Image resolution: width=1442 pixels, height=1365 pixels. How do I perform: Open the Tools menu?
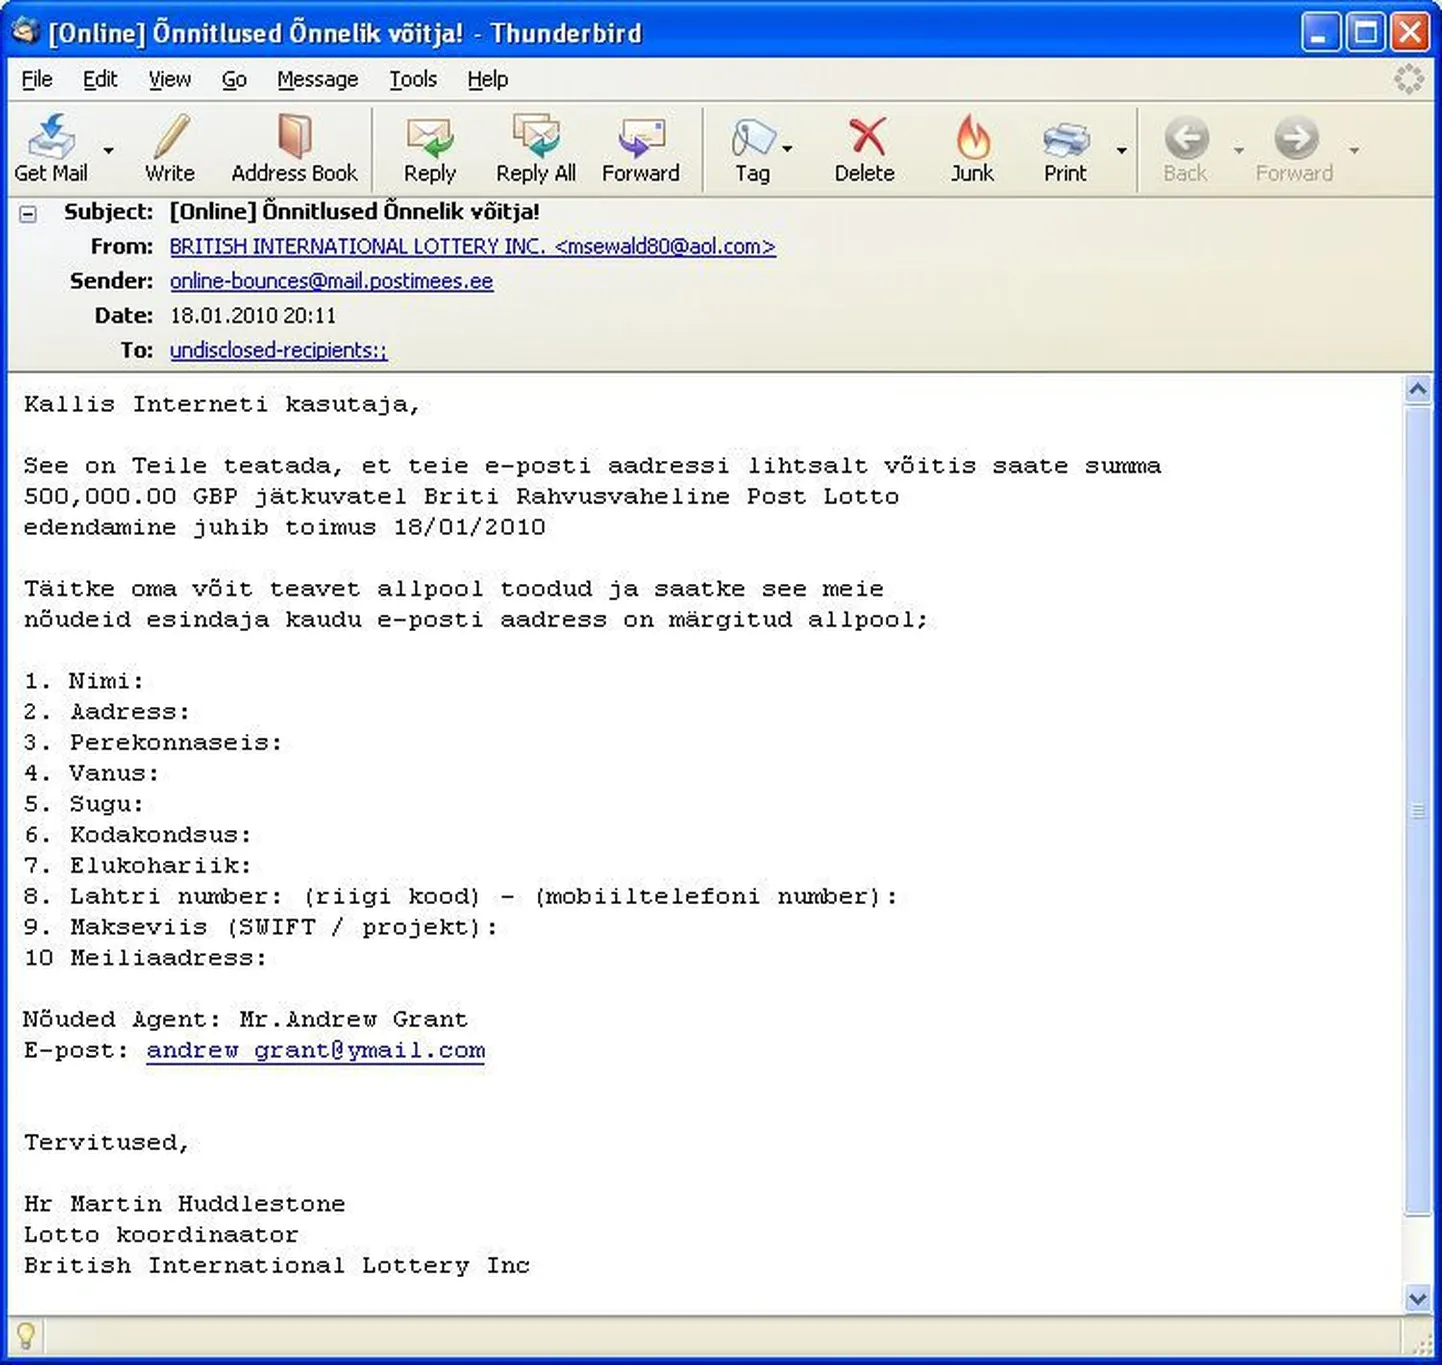click(413, 79)
